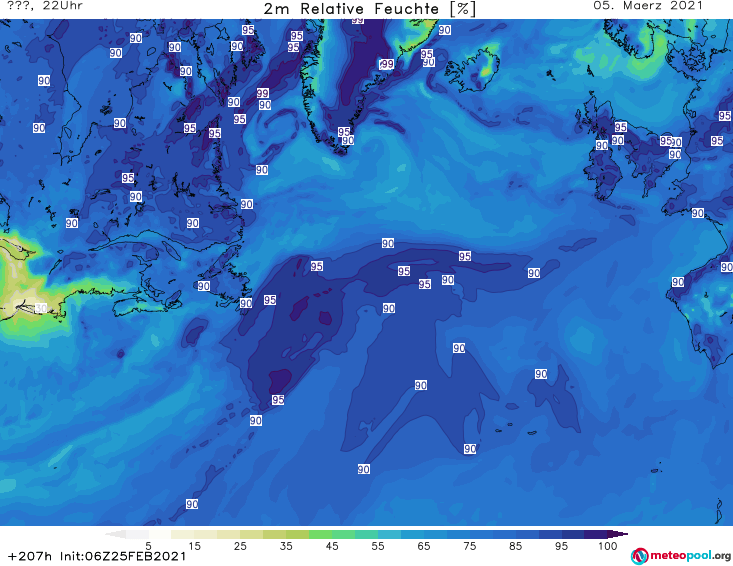733x566 pixels.
Task: Click the meteopool.org logo
Action: (x=681, y=556)
